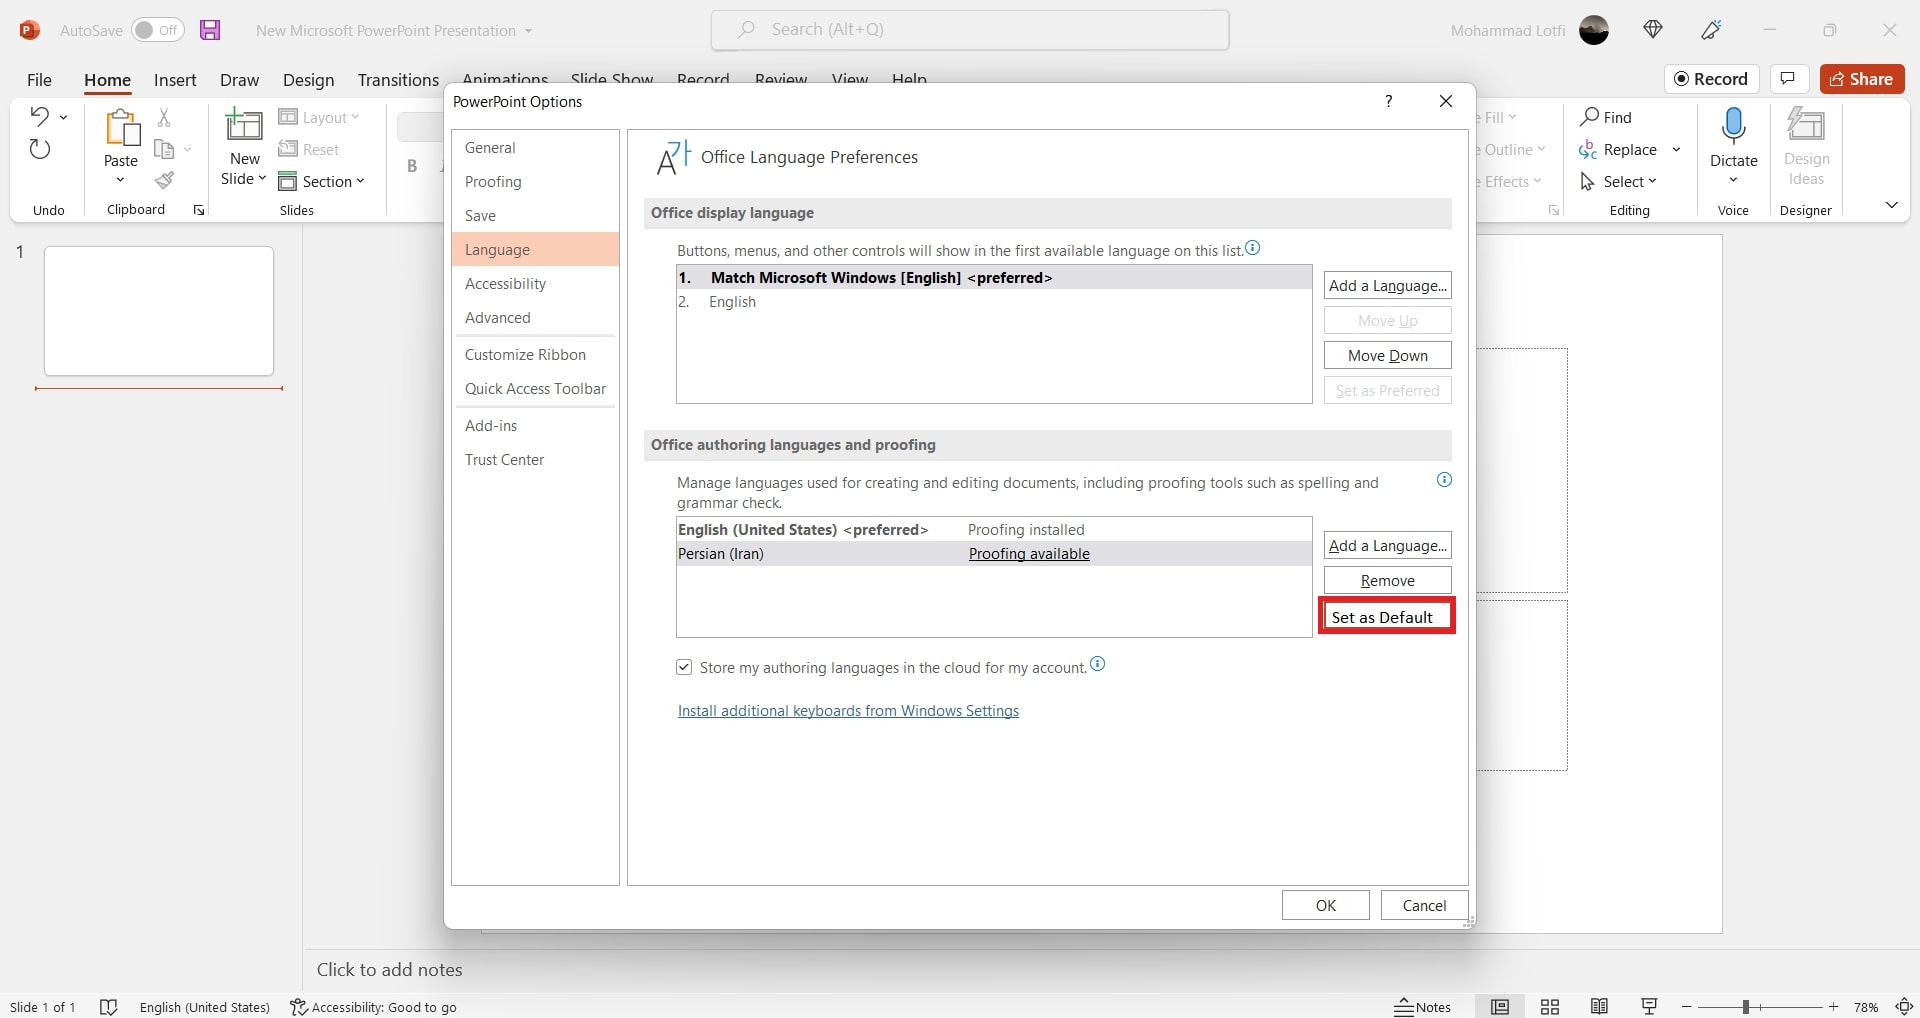Collapse the ribbon chevron
This screenshot has width=1920, height=1018.
(x=1891, y=205)
